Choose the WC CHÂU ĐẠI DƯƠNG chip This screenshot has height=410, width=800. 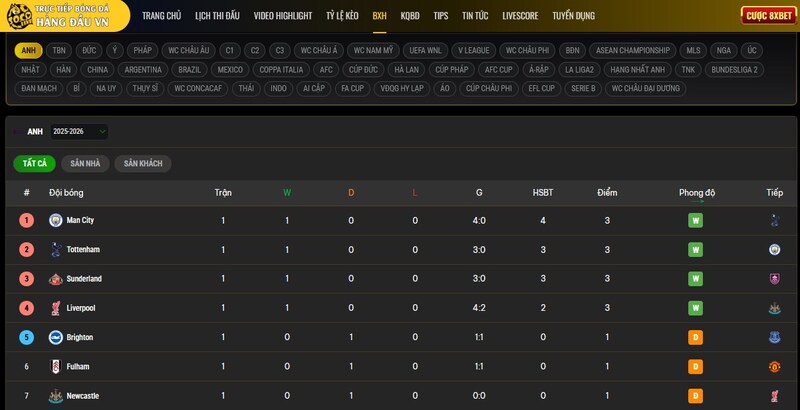pos(645,88)
